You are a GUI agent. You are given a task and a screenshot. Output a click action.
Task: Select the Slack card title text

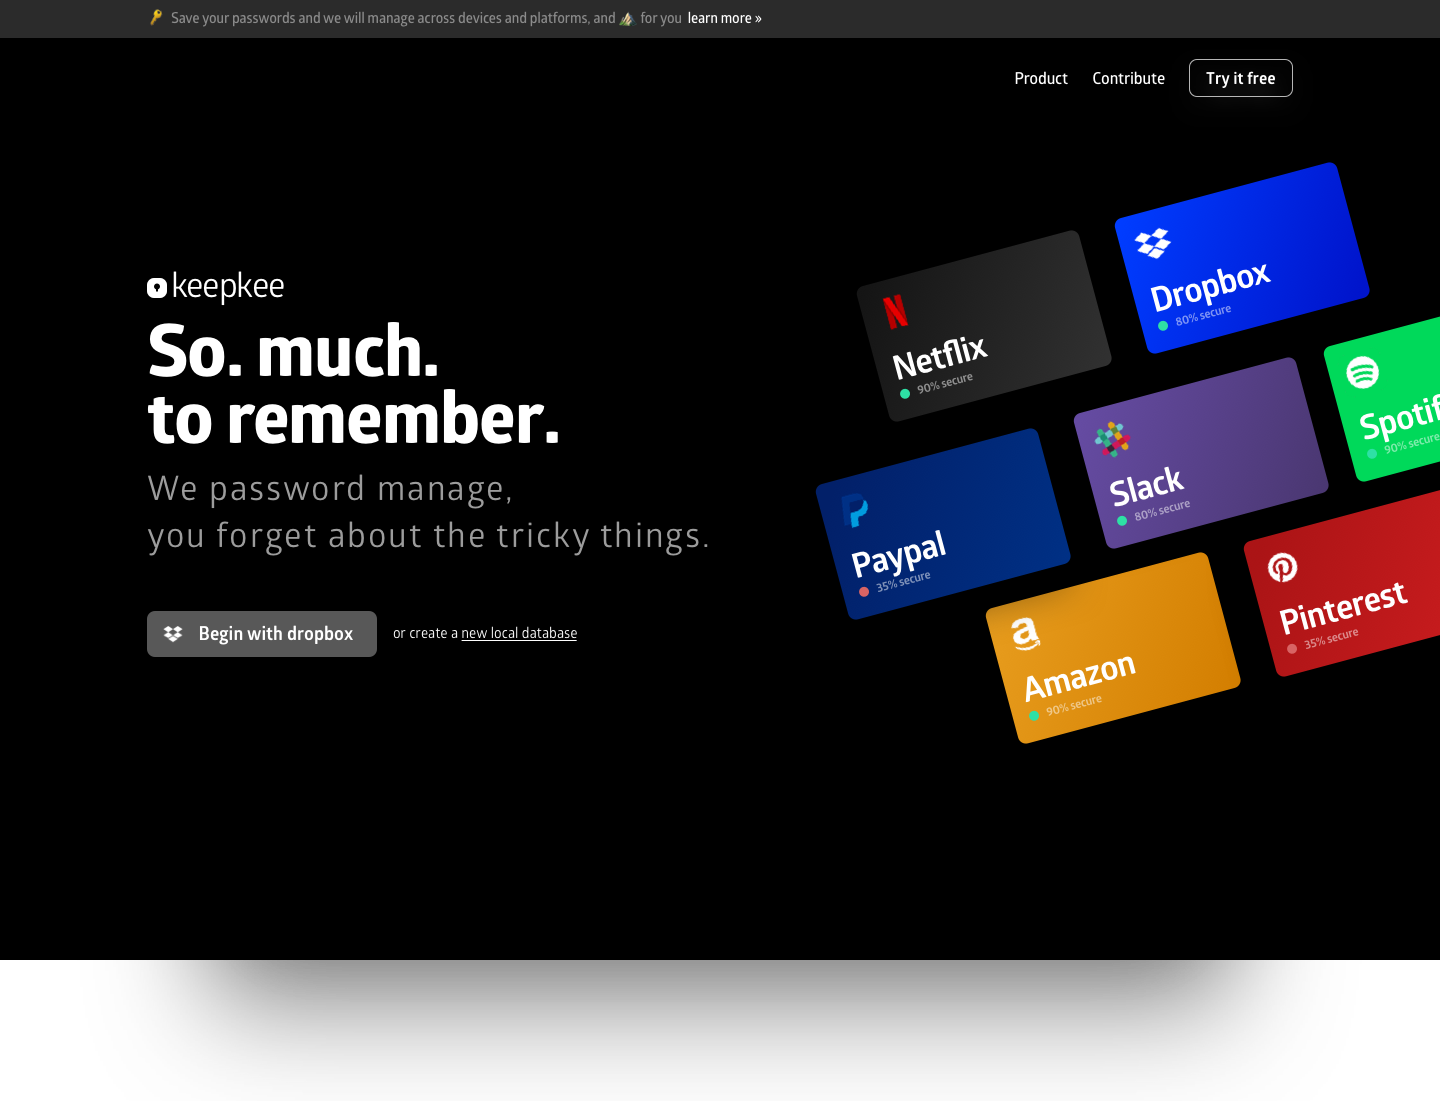pos(1146,486)
